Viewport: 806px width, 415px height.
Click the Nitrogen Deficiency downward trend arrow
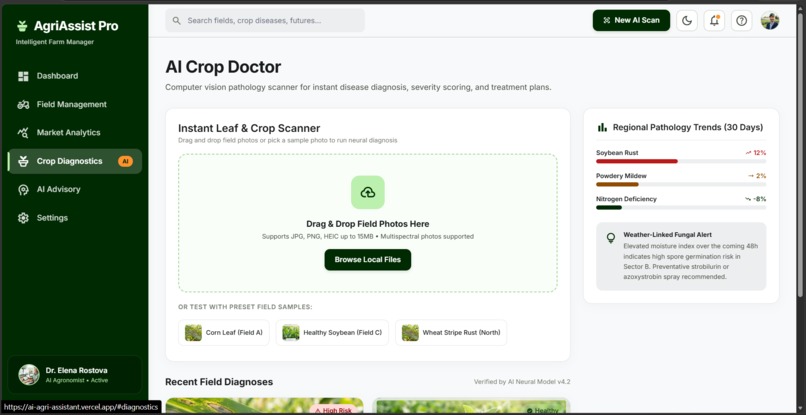click(748, 199)
